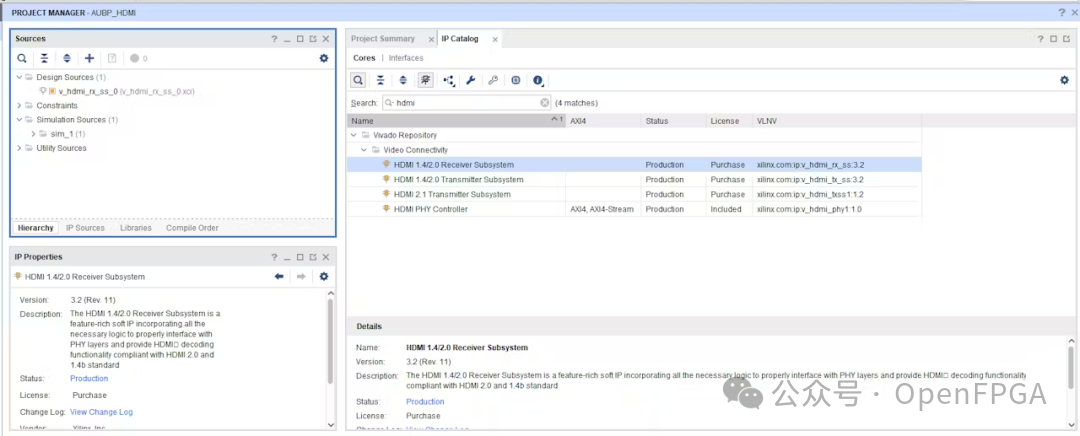
Task: Select the Interfaces view in IP Catalog
Action: click(406, 58)
